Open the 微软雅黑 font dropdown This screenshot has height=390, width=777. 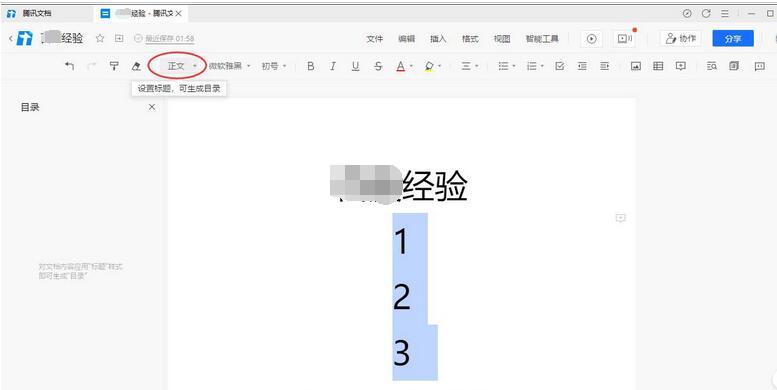click(230, 66)
